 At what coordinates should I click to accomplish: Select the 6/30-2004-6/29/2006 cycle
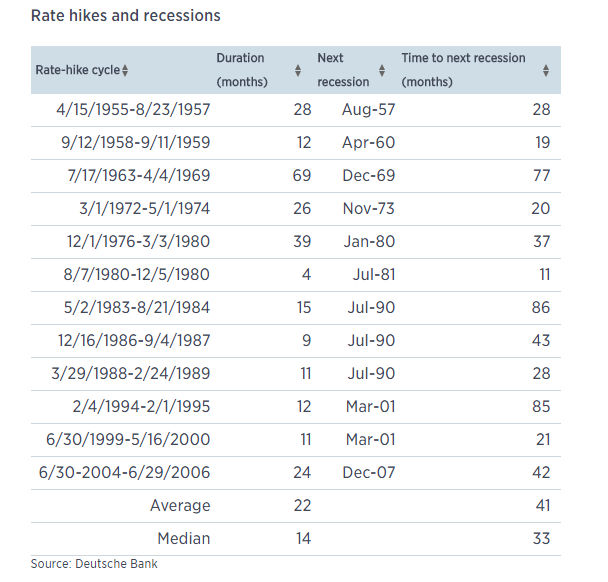pos(124,473)
